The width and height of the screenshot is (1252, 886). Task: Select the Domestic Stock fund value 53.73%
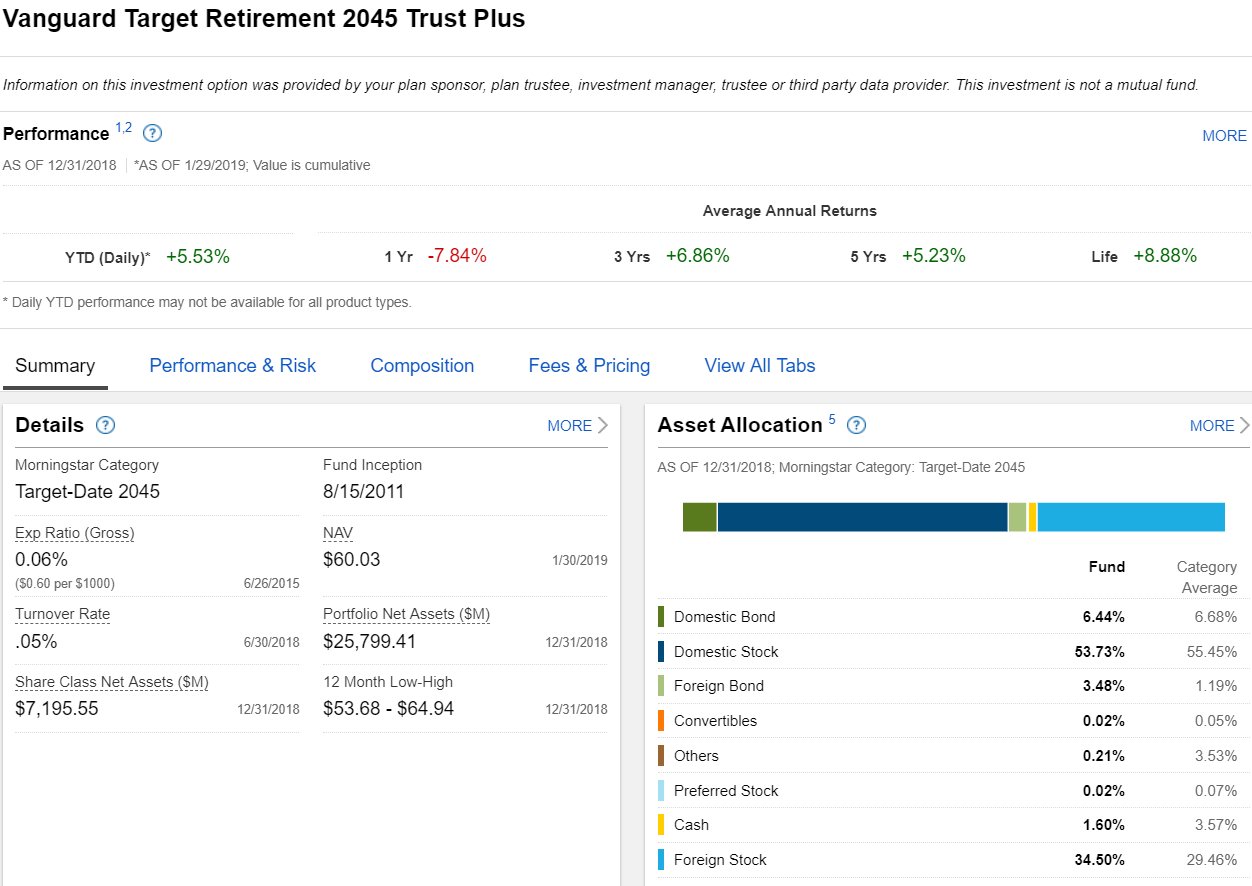pos(1099,652)
